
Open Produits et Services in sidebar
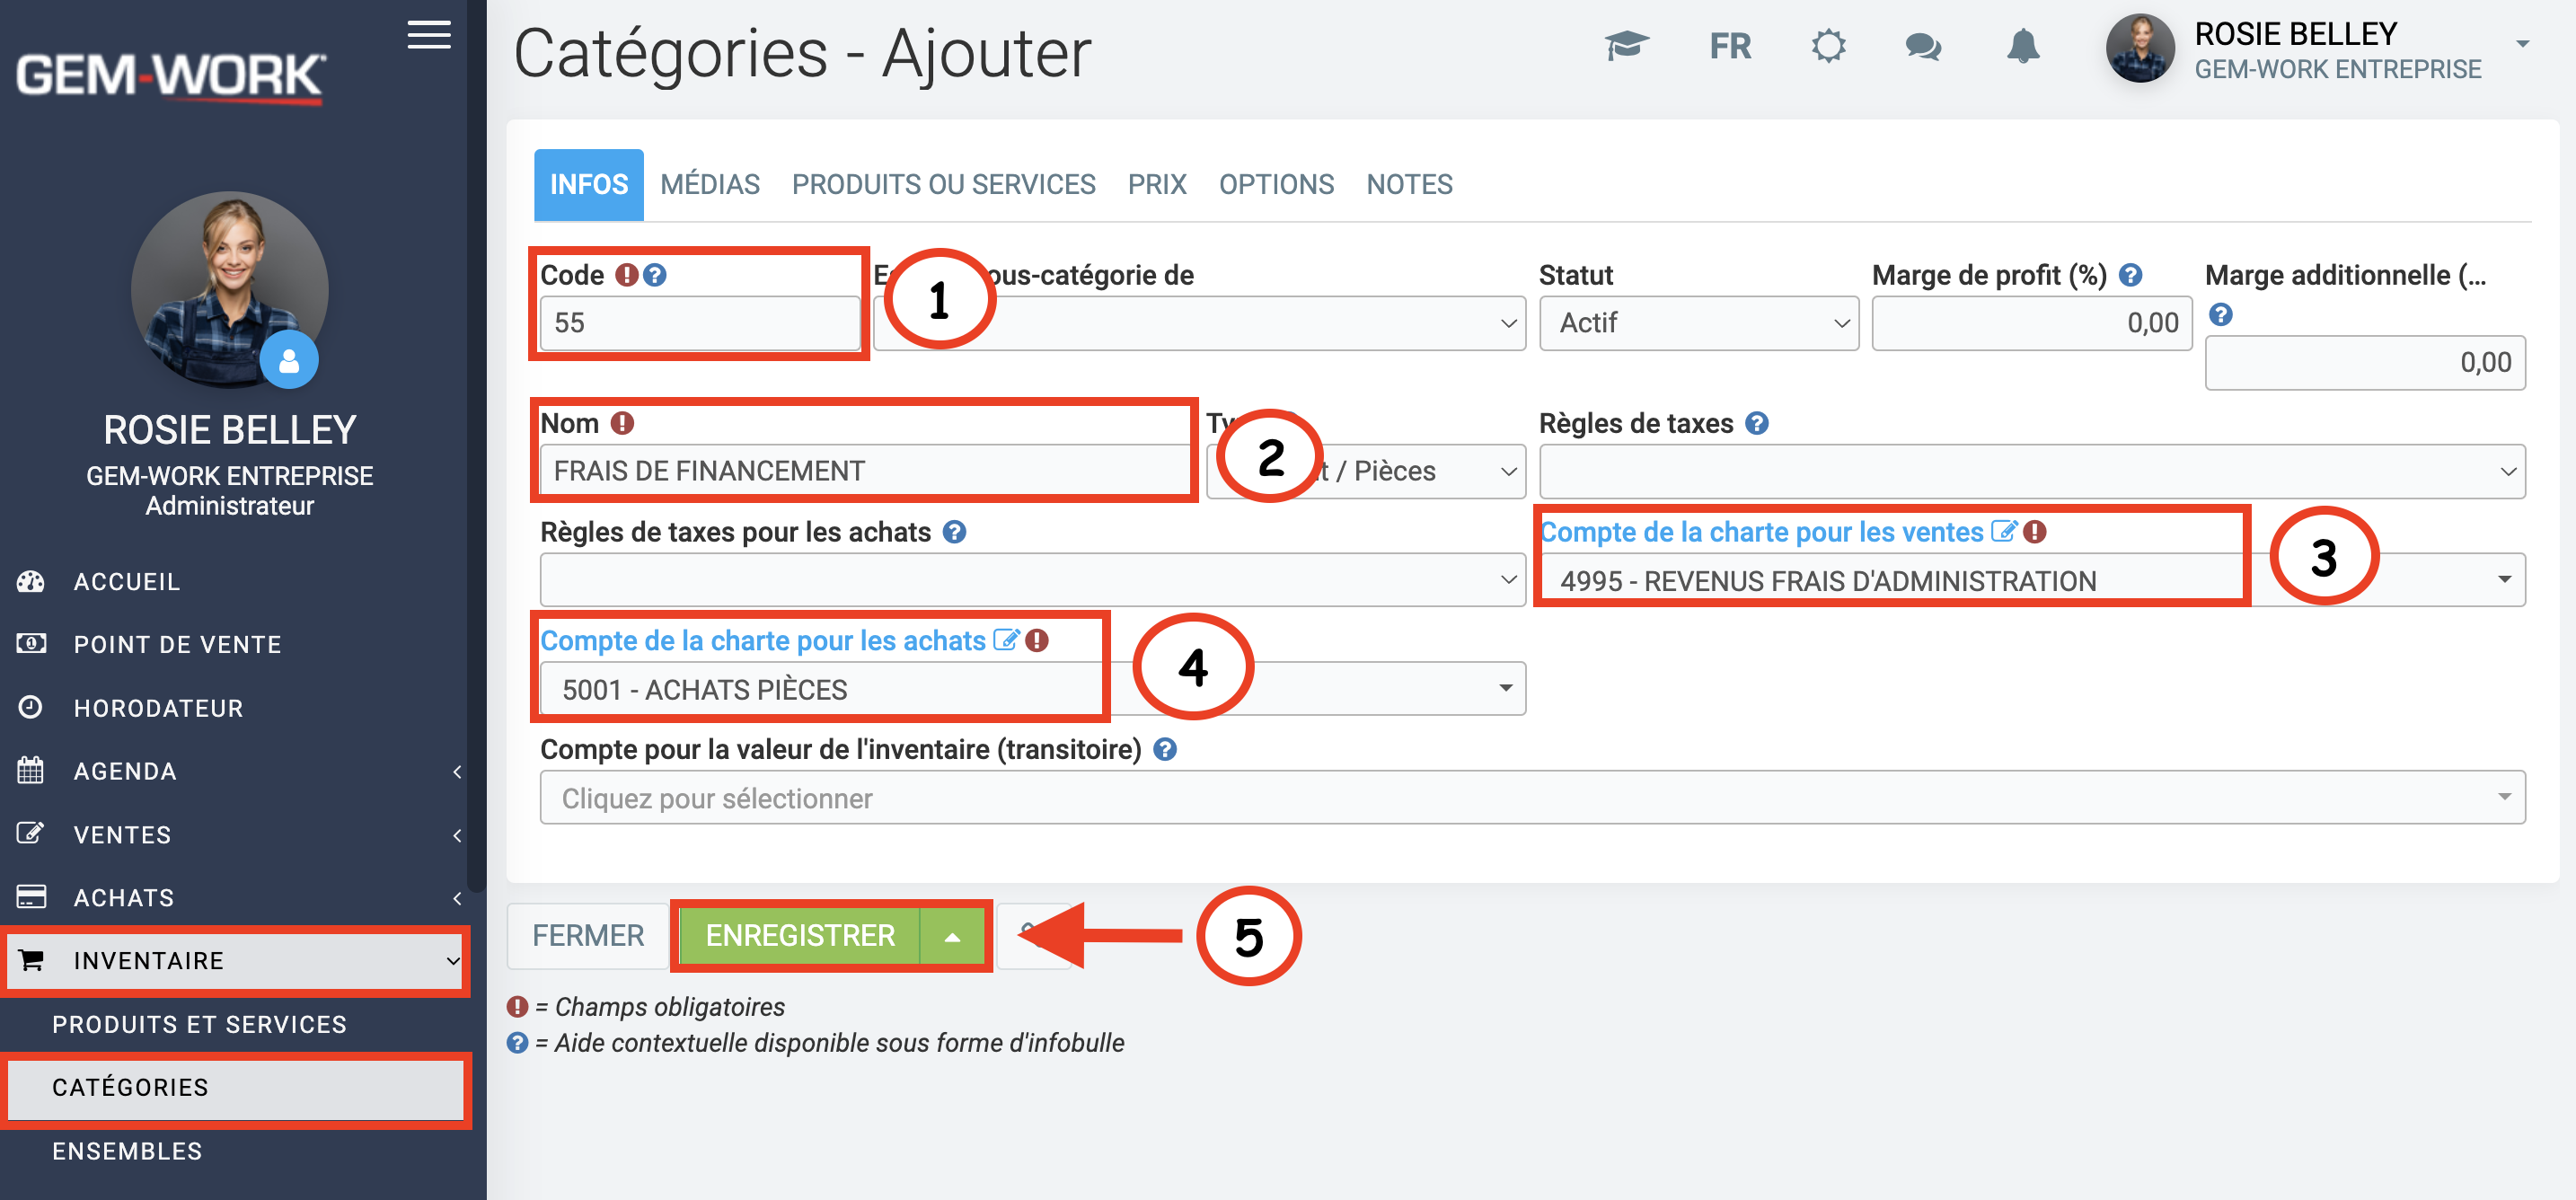(x=199, y=1024)
